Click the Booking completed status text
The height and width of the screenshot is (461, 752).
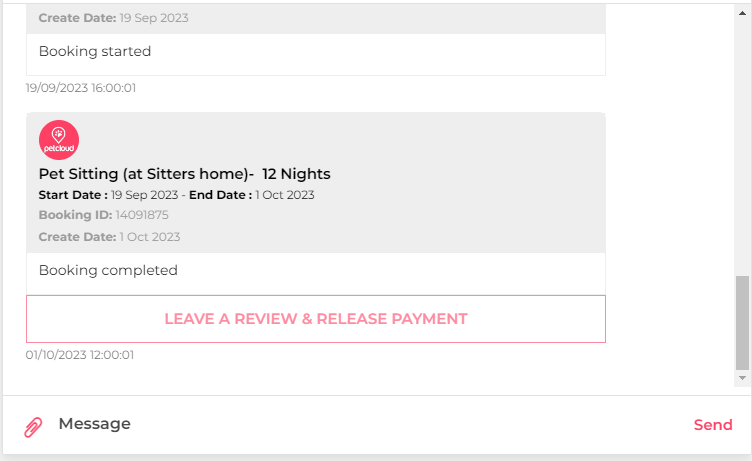coord(108,270)
